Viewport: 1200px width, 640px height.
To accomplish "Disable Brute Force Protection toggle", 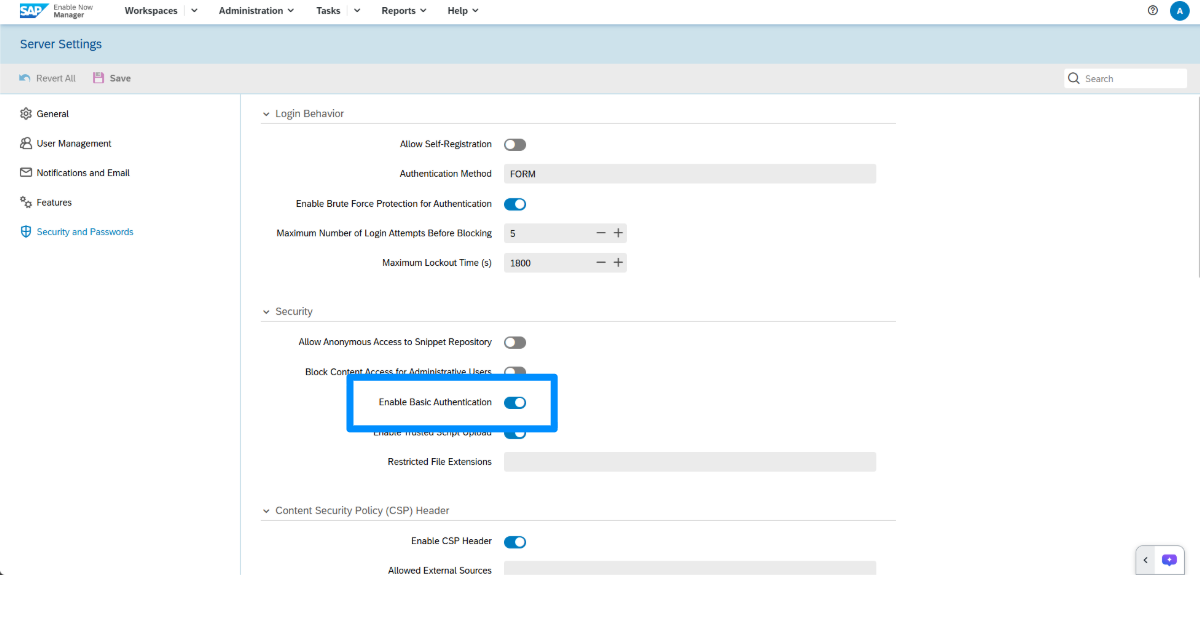I will [515, 204].
